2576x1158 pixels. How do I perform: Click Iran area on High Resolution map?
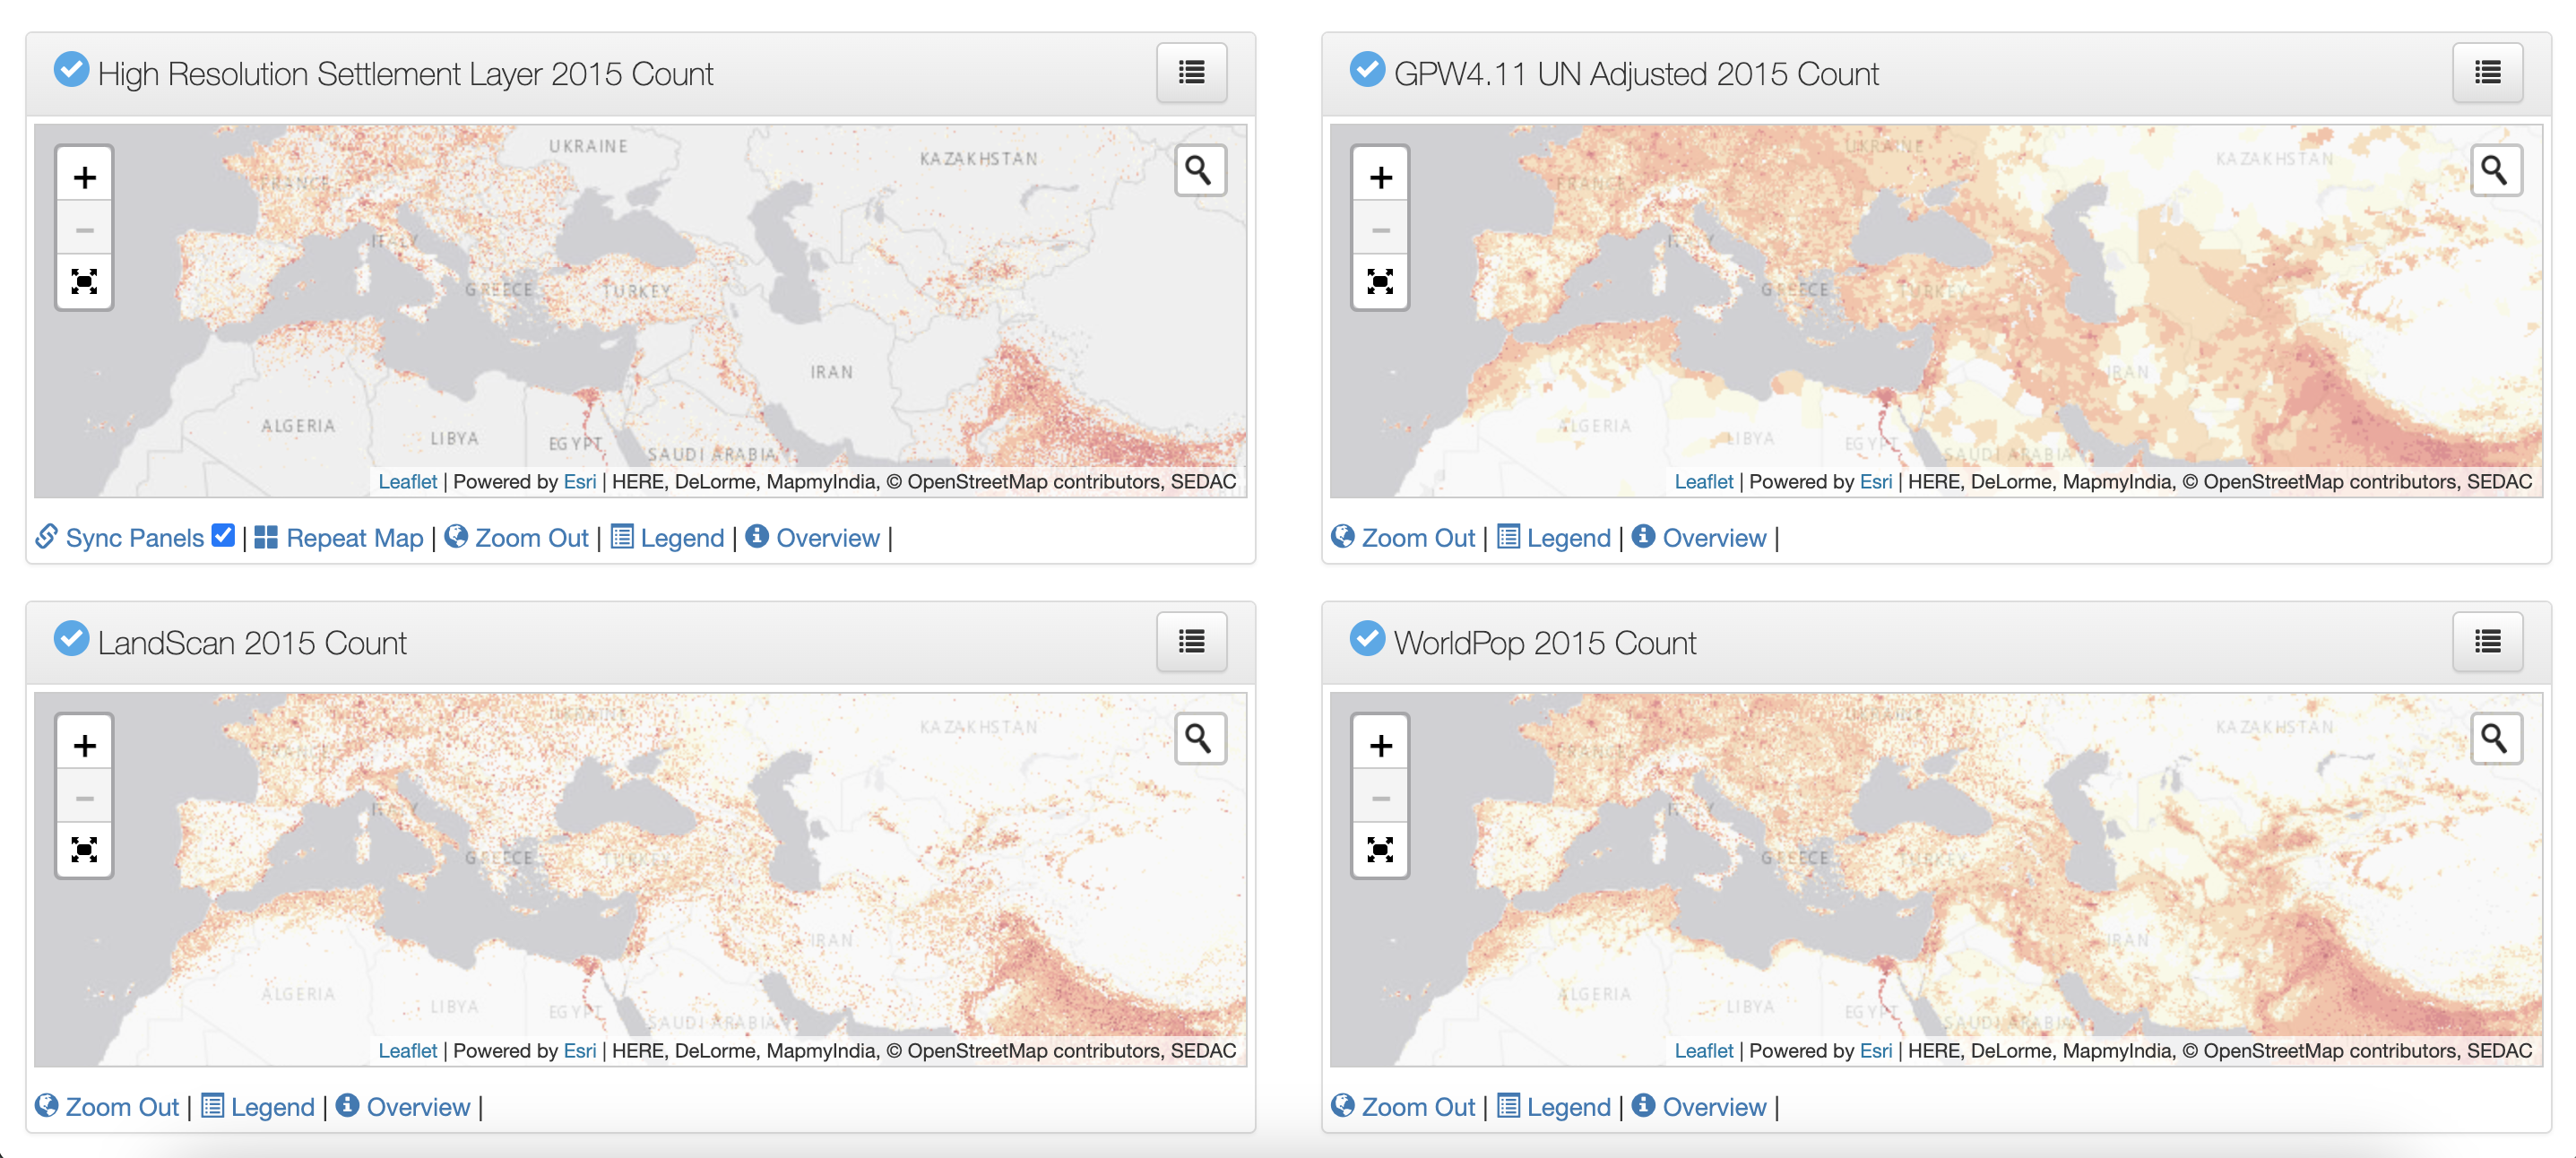coord(831,372)
